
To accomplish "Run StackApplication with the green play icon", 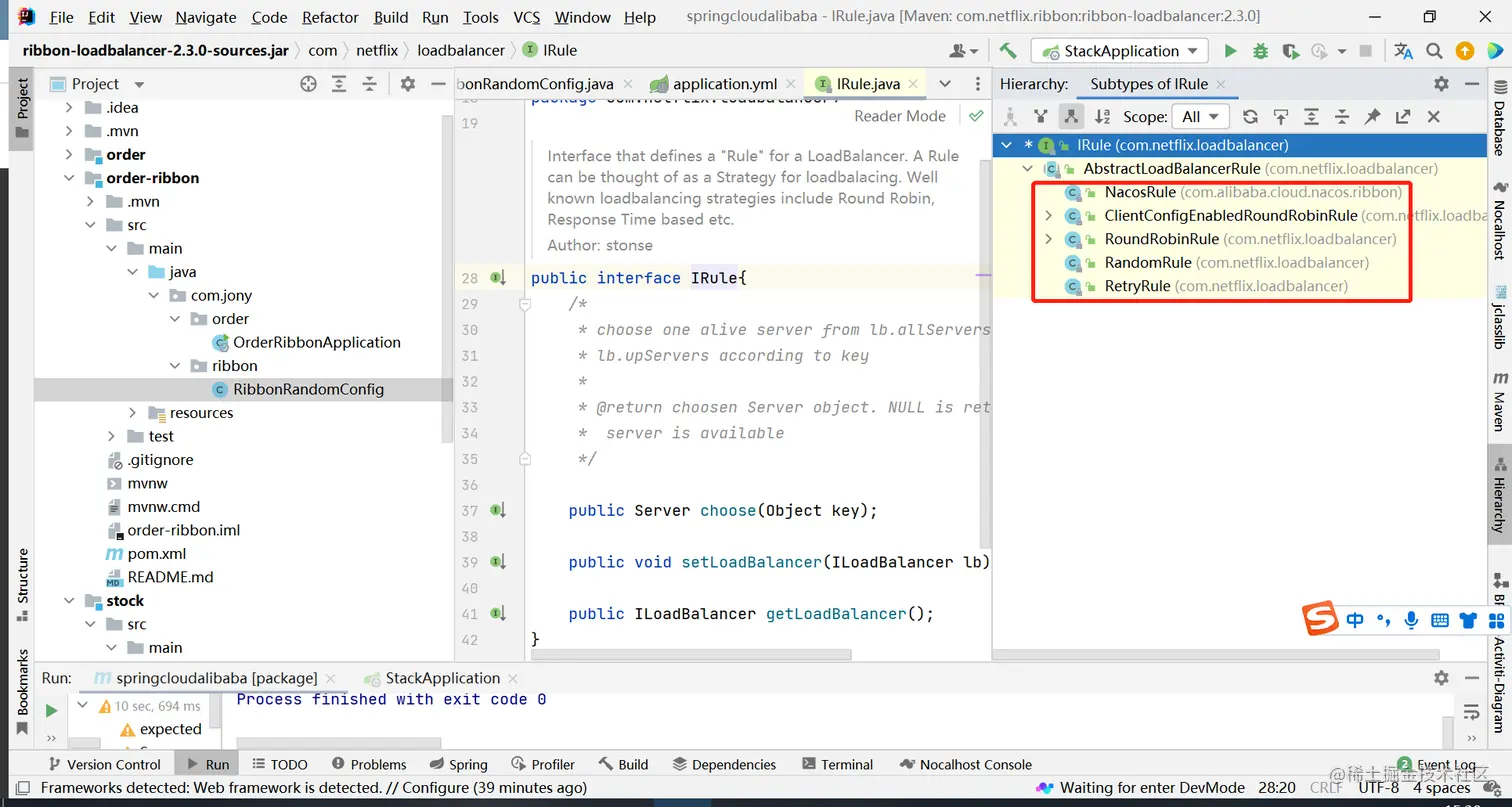I will (x=1231, y=51).
